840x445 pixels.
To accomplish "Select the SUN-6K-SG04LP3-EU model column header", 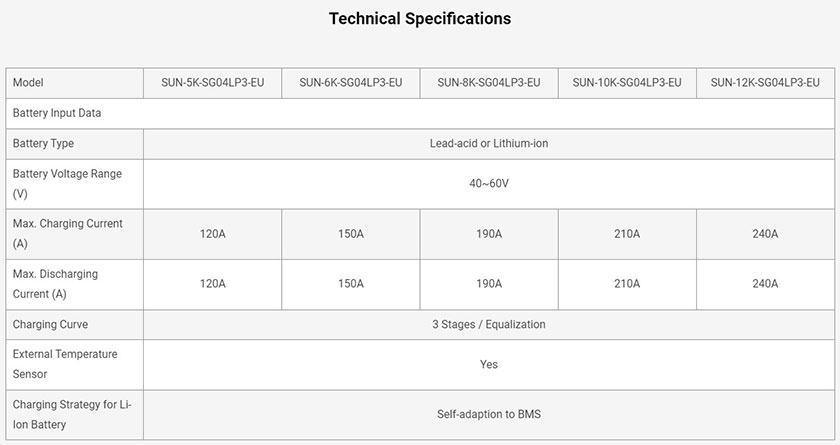I will point(351,82).
